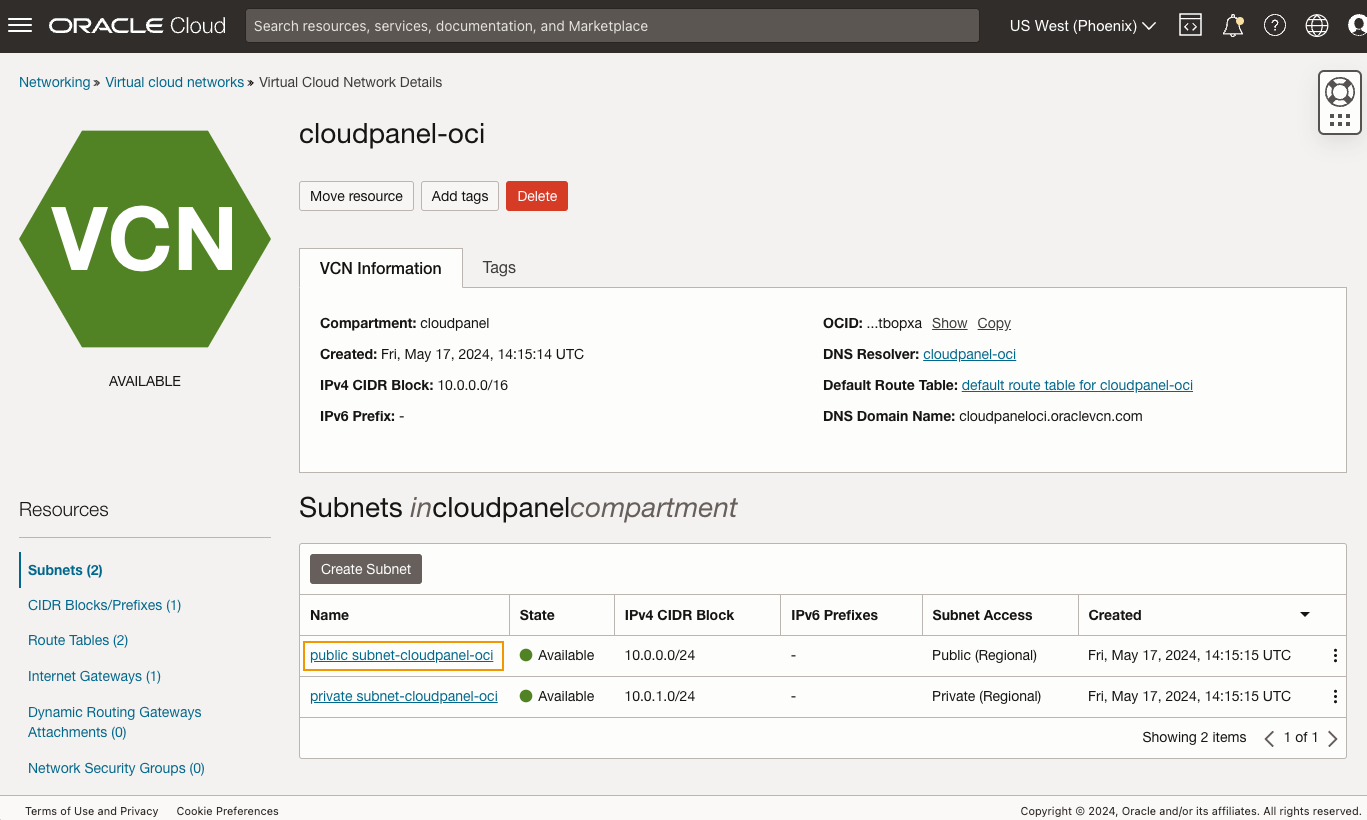1367x820 pixels.
Task: Open the notifications bell
Action: click(x=1233, y=26)
